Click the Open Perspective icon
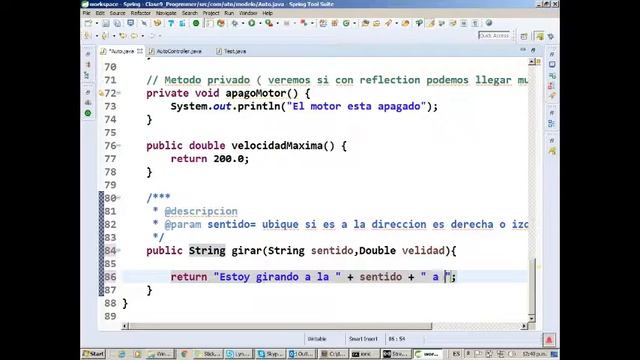 pyautogui.click(x=524, y=36)
